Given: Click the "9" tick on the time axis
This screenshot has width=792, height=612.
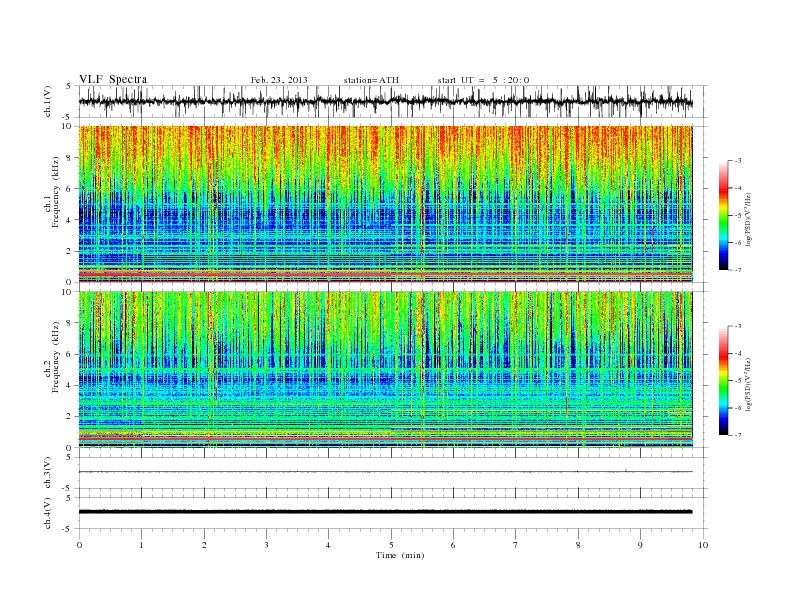Looking at the screenshot, I should pyautogui.click(x=640, y=545).
